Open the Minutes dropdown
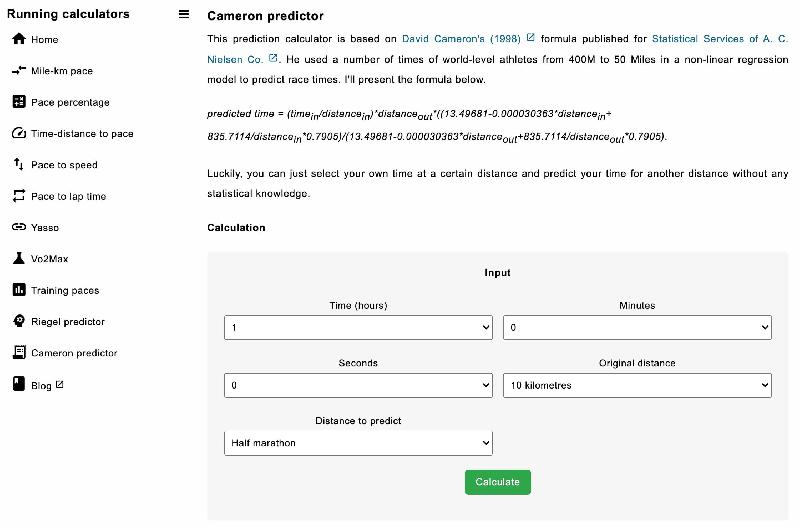 (x=637, y=328)
